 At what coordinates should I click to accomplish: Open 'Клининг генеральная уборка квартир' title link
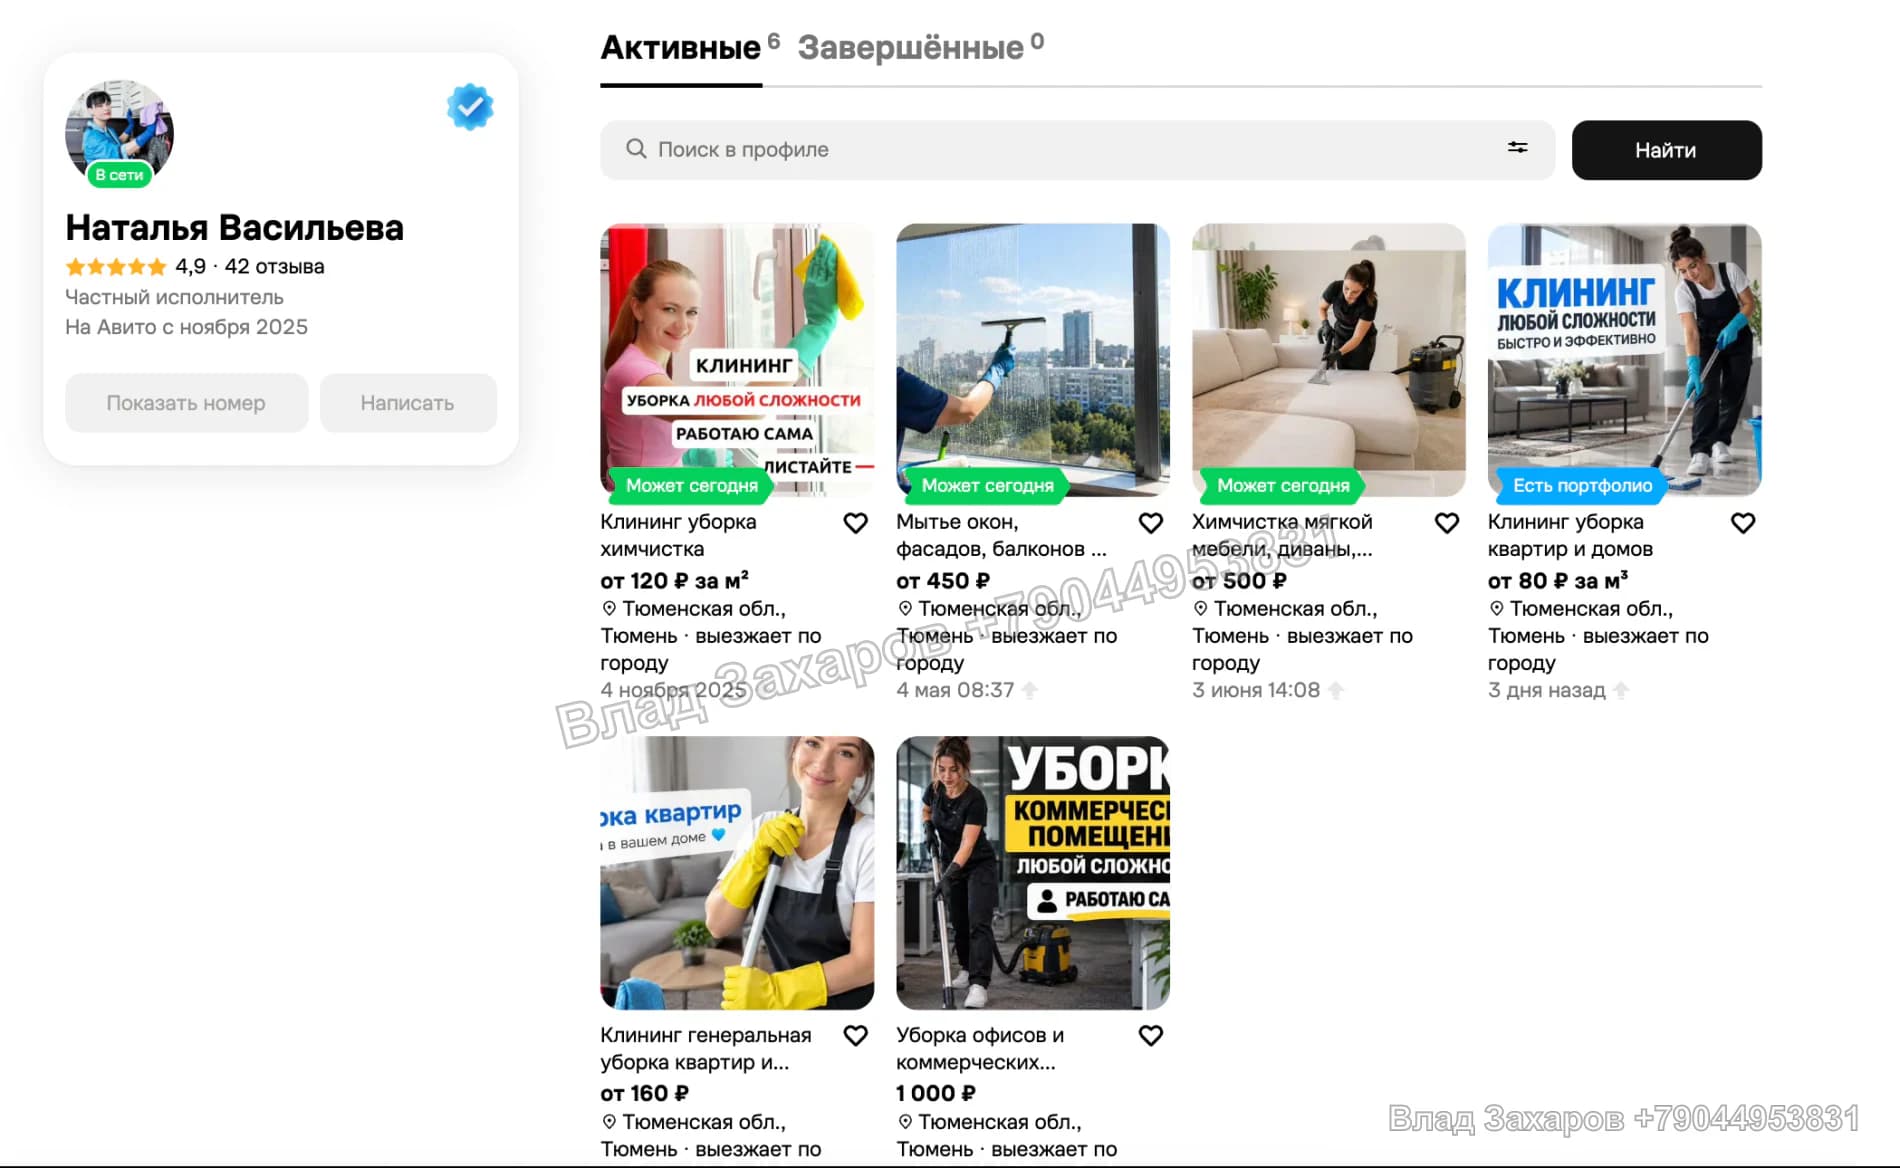pyautogui.click(x=706, y=1048)
